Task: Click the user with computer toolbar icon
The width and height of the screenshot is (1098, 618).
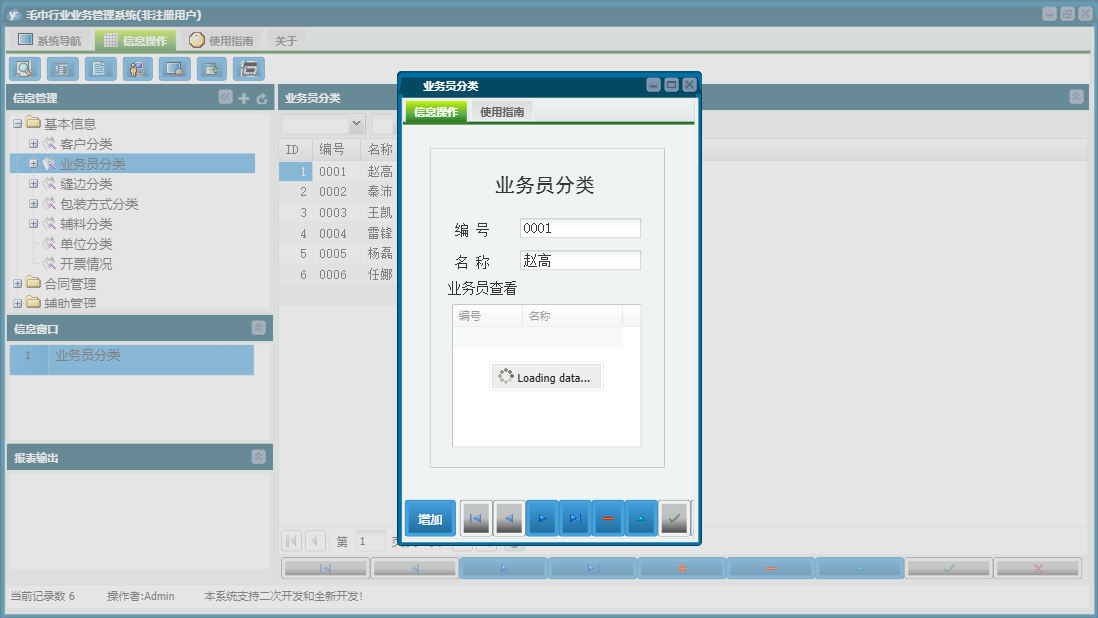Action: pos(137,69)
